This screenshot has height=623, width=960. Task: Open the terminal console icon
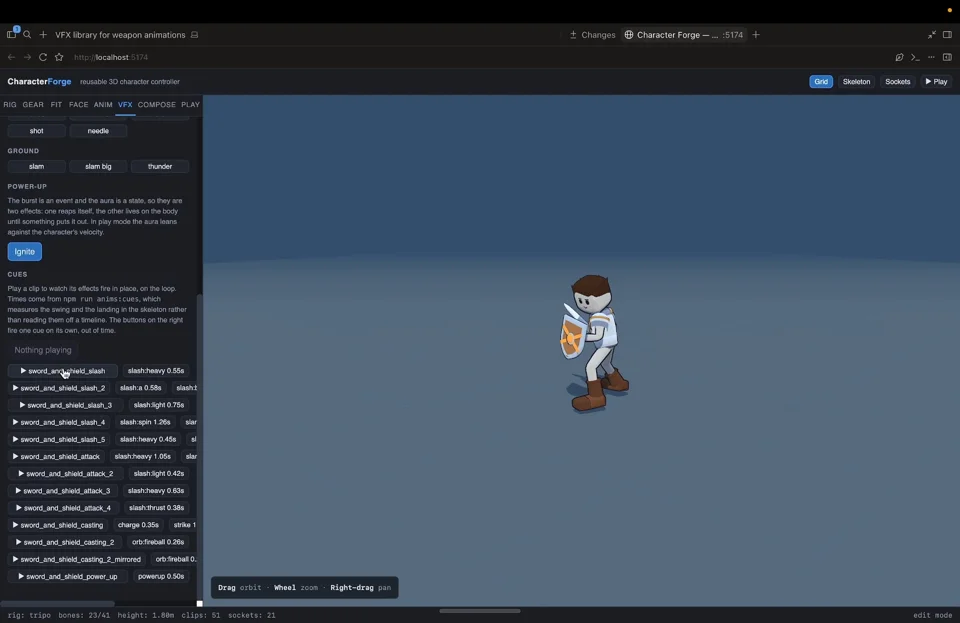915,57
